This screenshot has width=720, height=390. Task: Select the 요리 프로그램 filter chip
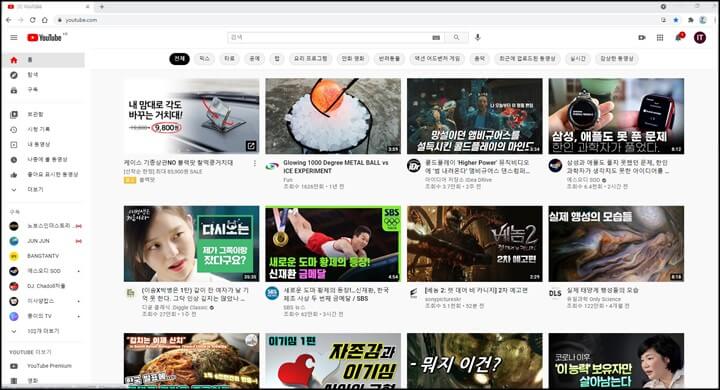point(311,59)
